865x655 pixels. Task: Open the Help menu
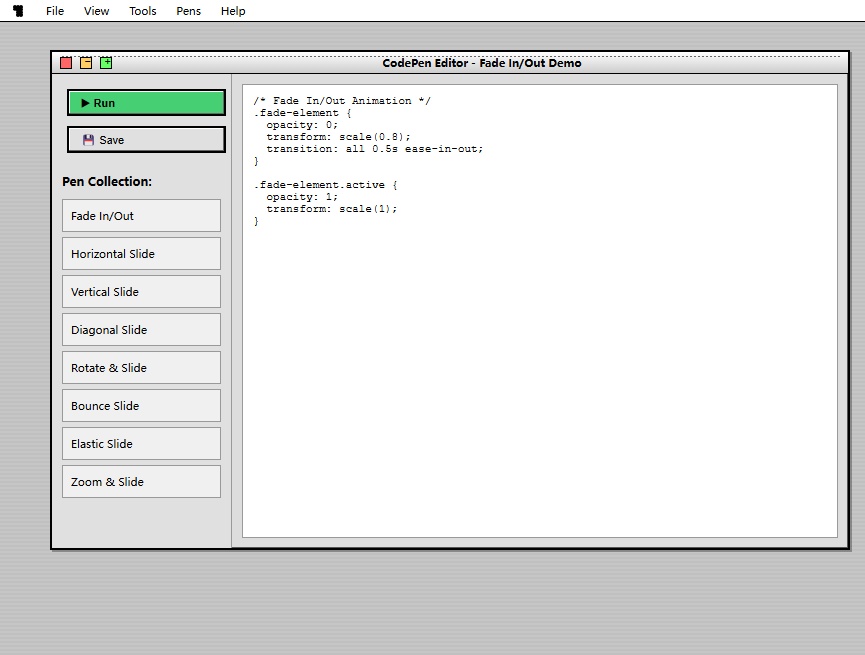[233, 11]
